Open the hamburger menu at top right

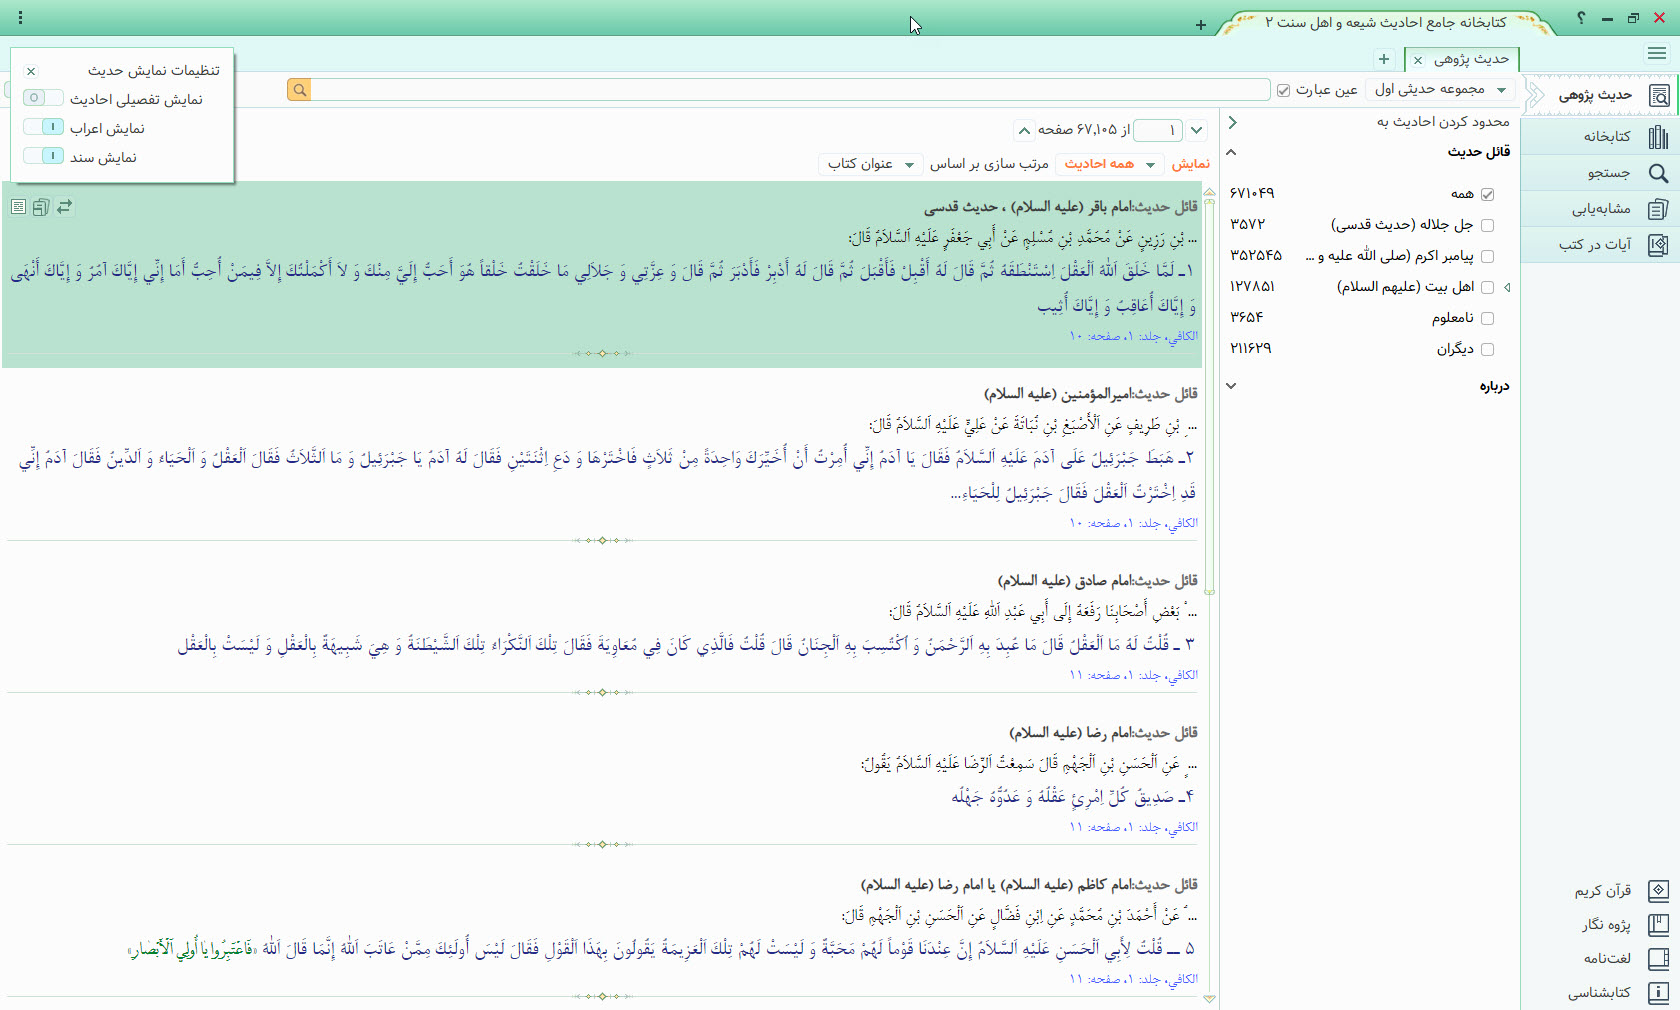tap(1656, 54)
